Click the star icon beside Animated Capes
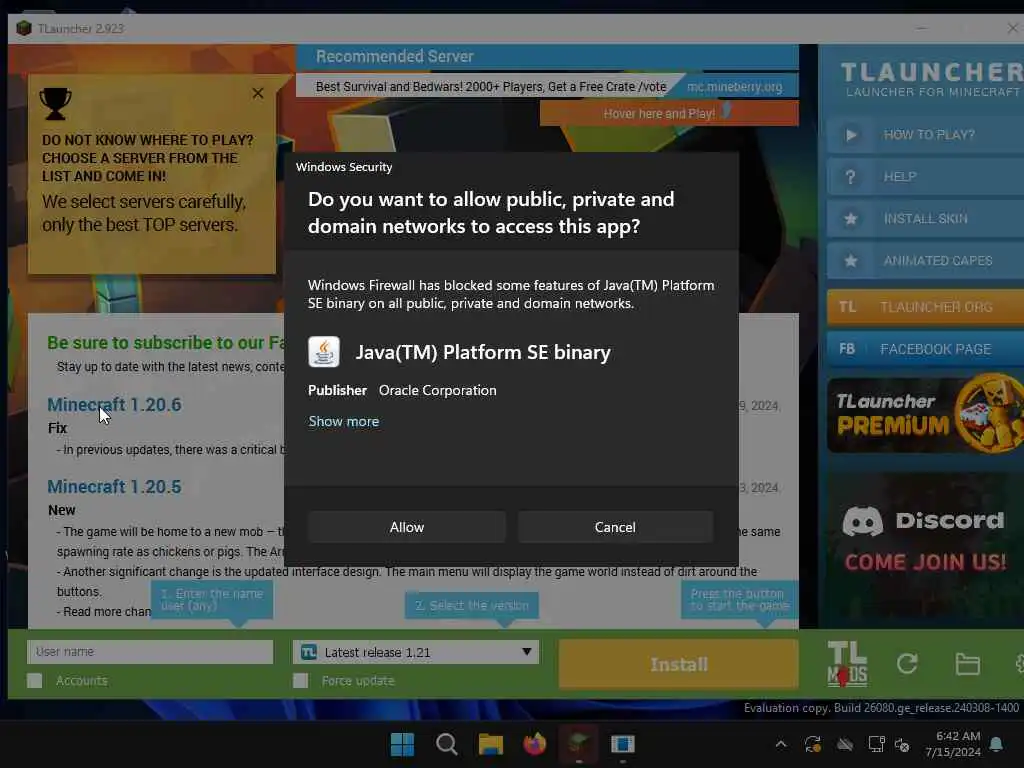Screen dimensions: 1024x768 [850, 261]
